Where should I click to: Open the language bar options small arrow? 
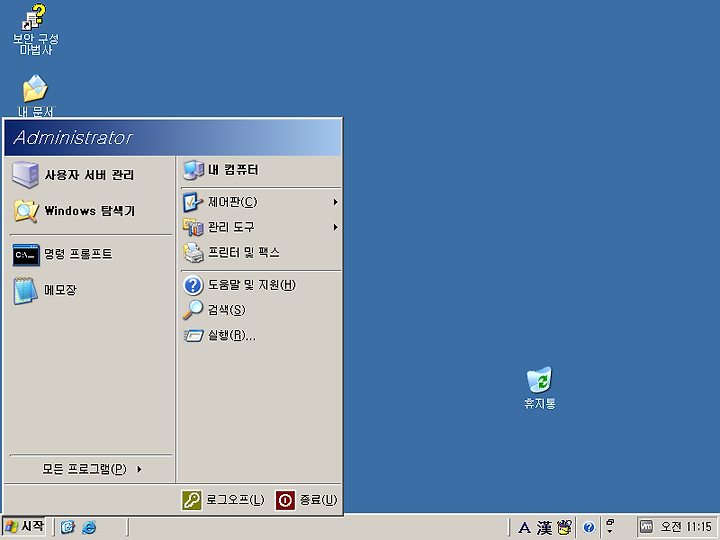(x=610, y=532)
